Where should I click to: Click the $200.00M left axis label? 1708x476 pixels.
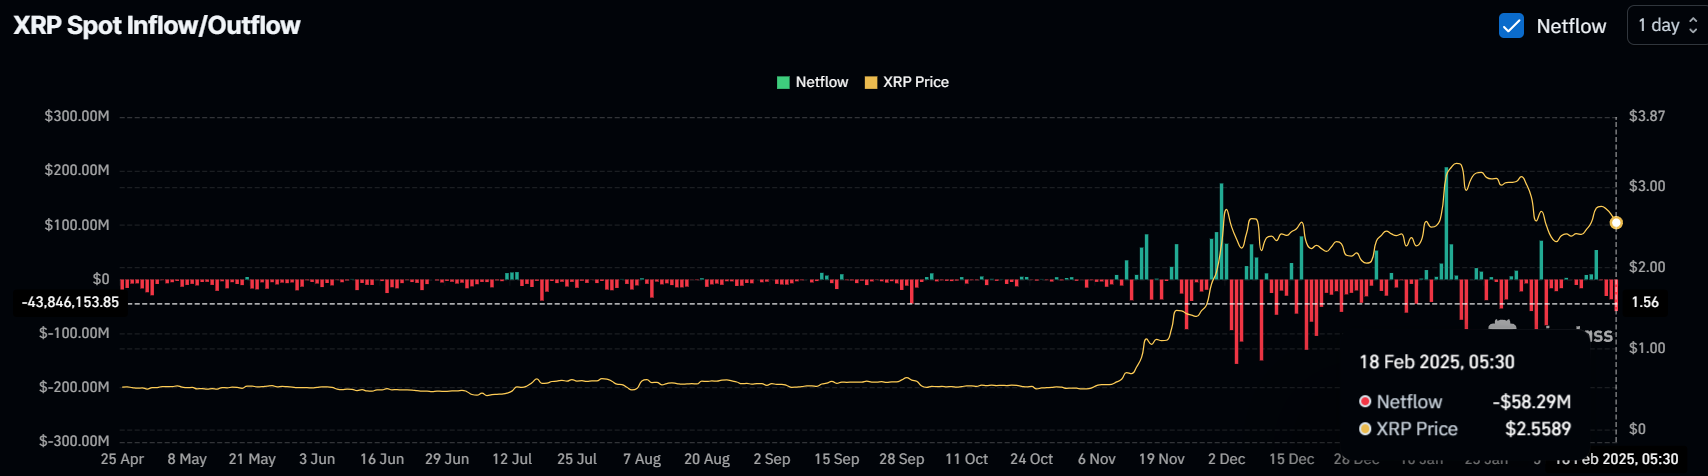coord(77,170)
